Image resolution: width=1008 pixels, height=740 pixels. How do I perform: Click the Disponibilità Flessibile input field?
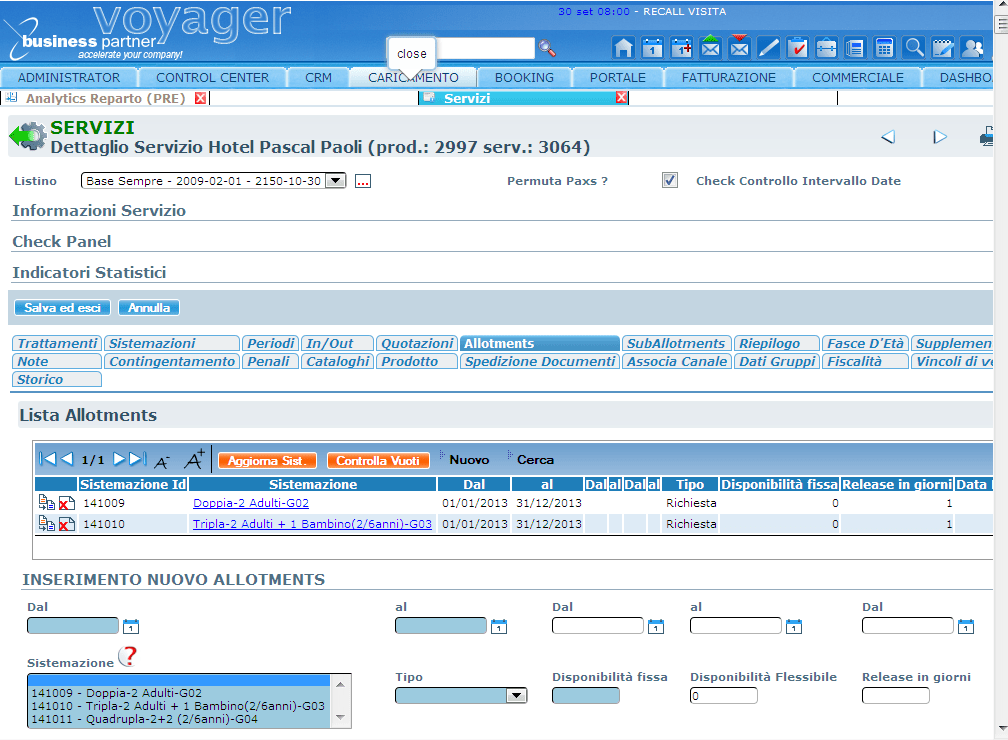pyautogui.click(x=723, y=696)
